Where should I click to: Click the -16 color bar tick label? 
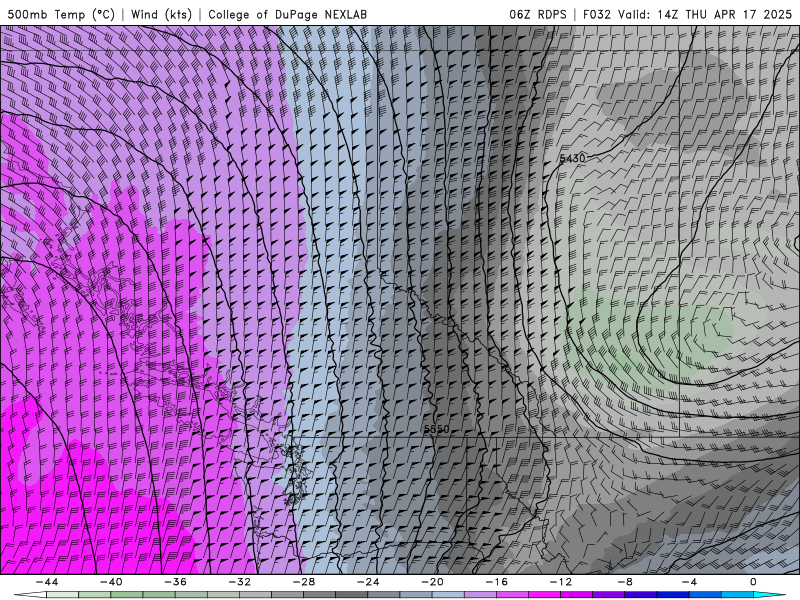point(496,582)
